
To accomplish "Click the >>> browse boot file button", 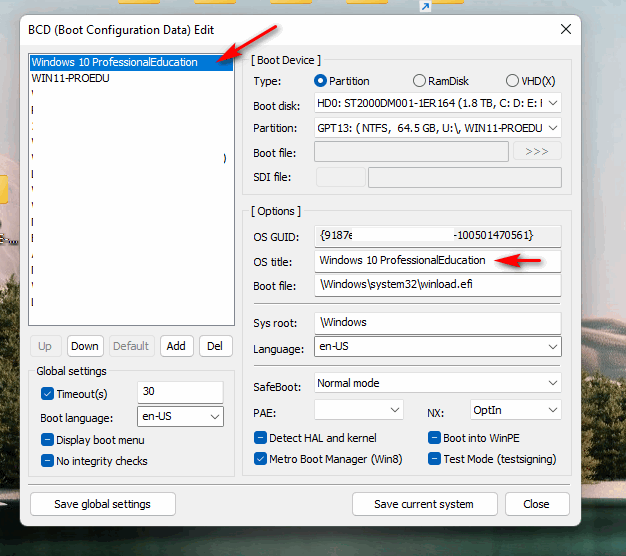I will pos(537,151).
